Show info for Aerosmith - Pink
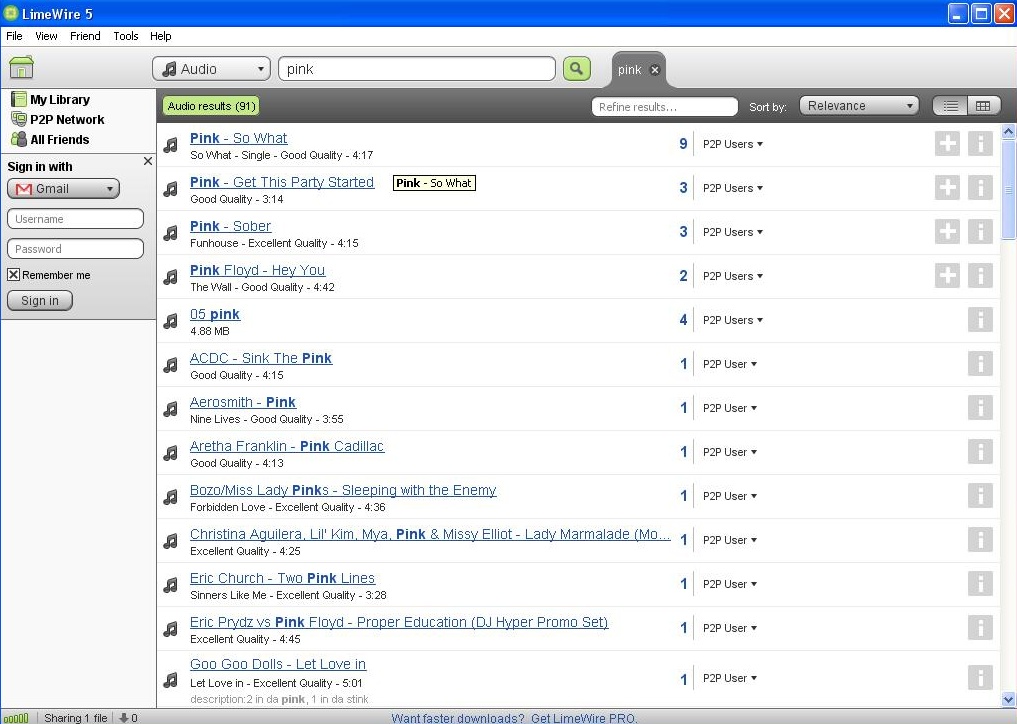The width and height of the screenshot is (1017, 724). [x=980, y=407]
